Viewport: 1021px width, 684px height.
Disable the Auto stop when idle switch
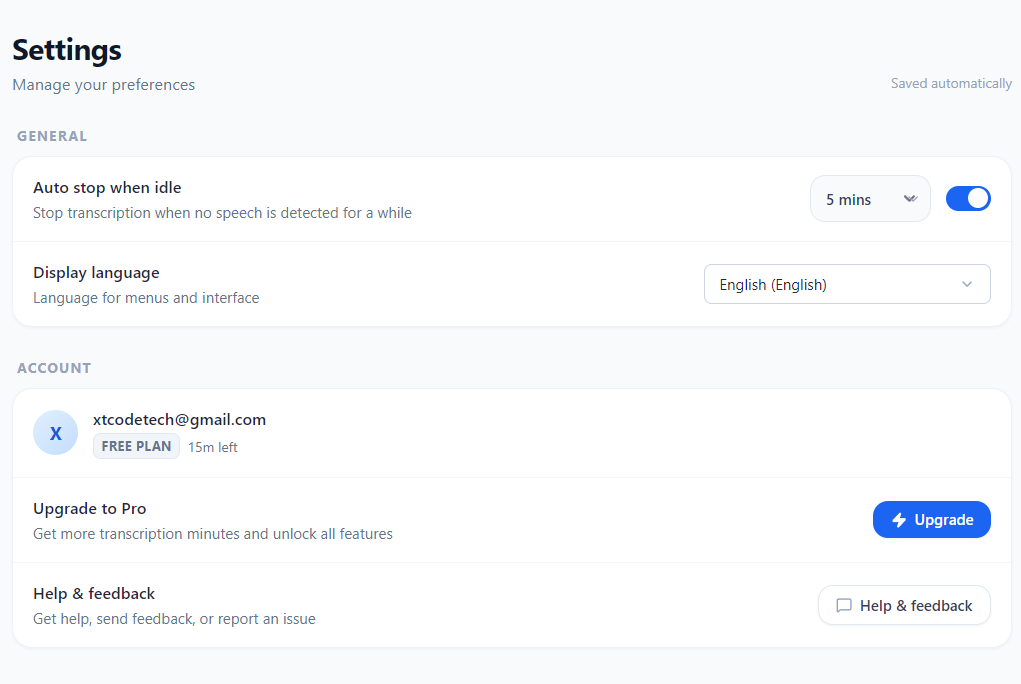[x=968, y=199]
